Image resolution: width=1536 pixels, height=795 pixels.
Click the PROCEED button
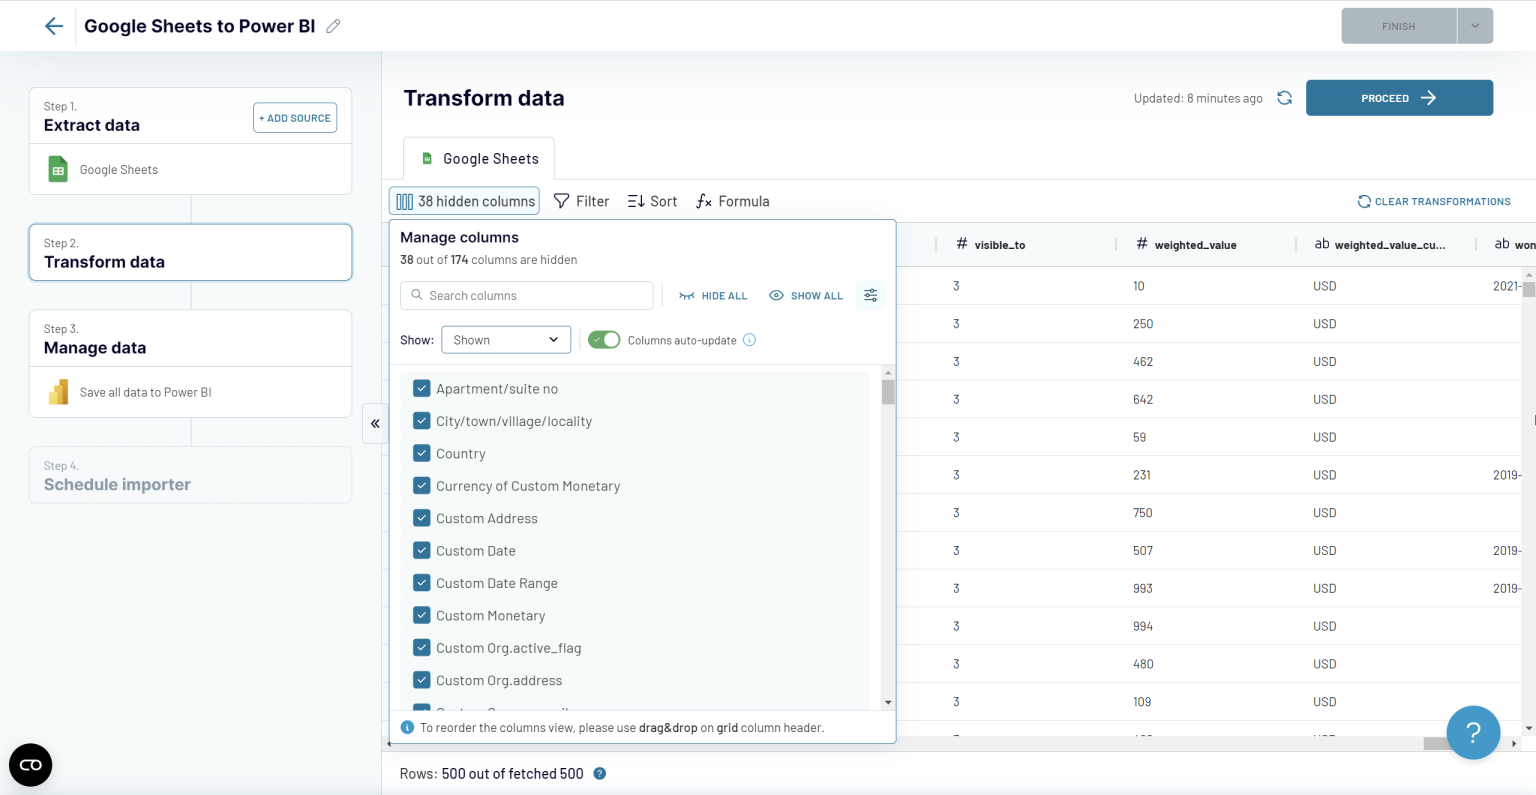1399,97
